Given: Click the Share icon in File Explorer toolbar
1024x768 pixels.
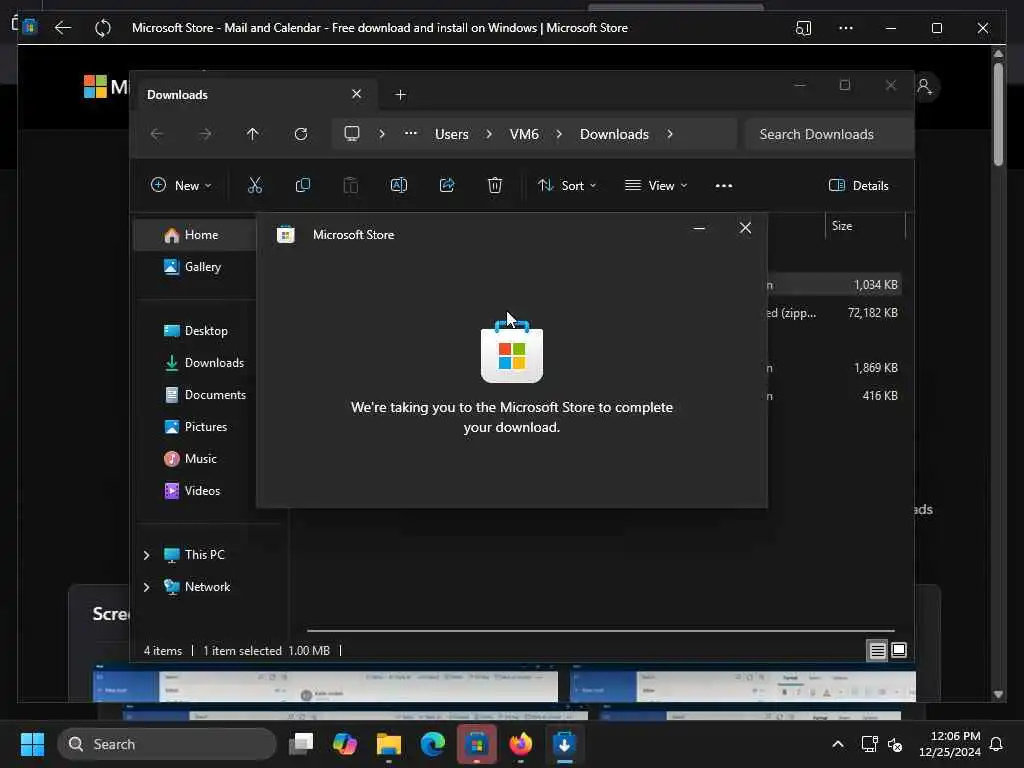Looking at the screenshot, I should click(447, 185).
